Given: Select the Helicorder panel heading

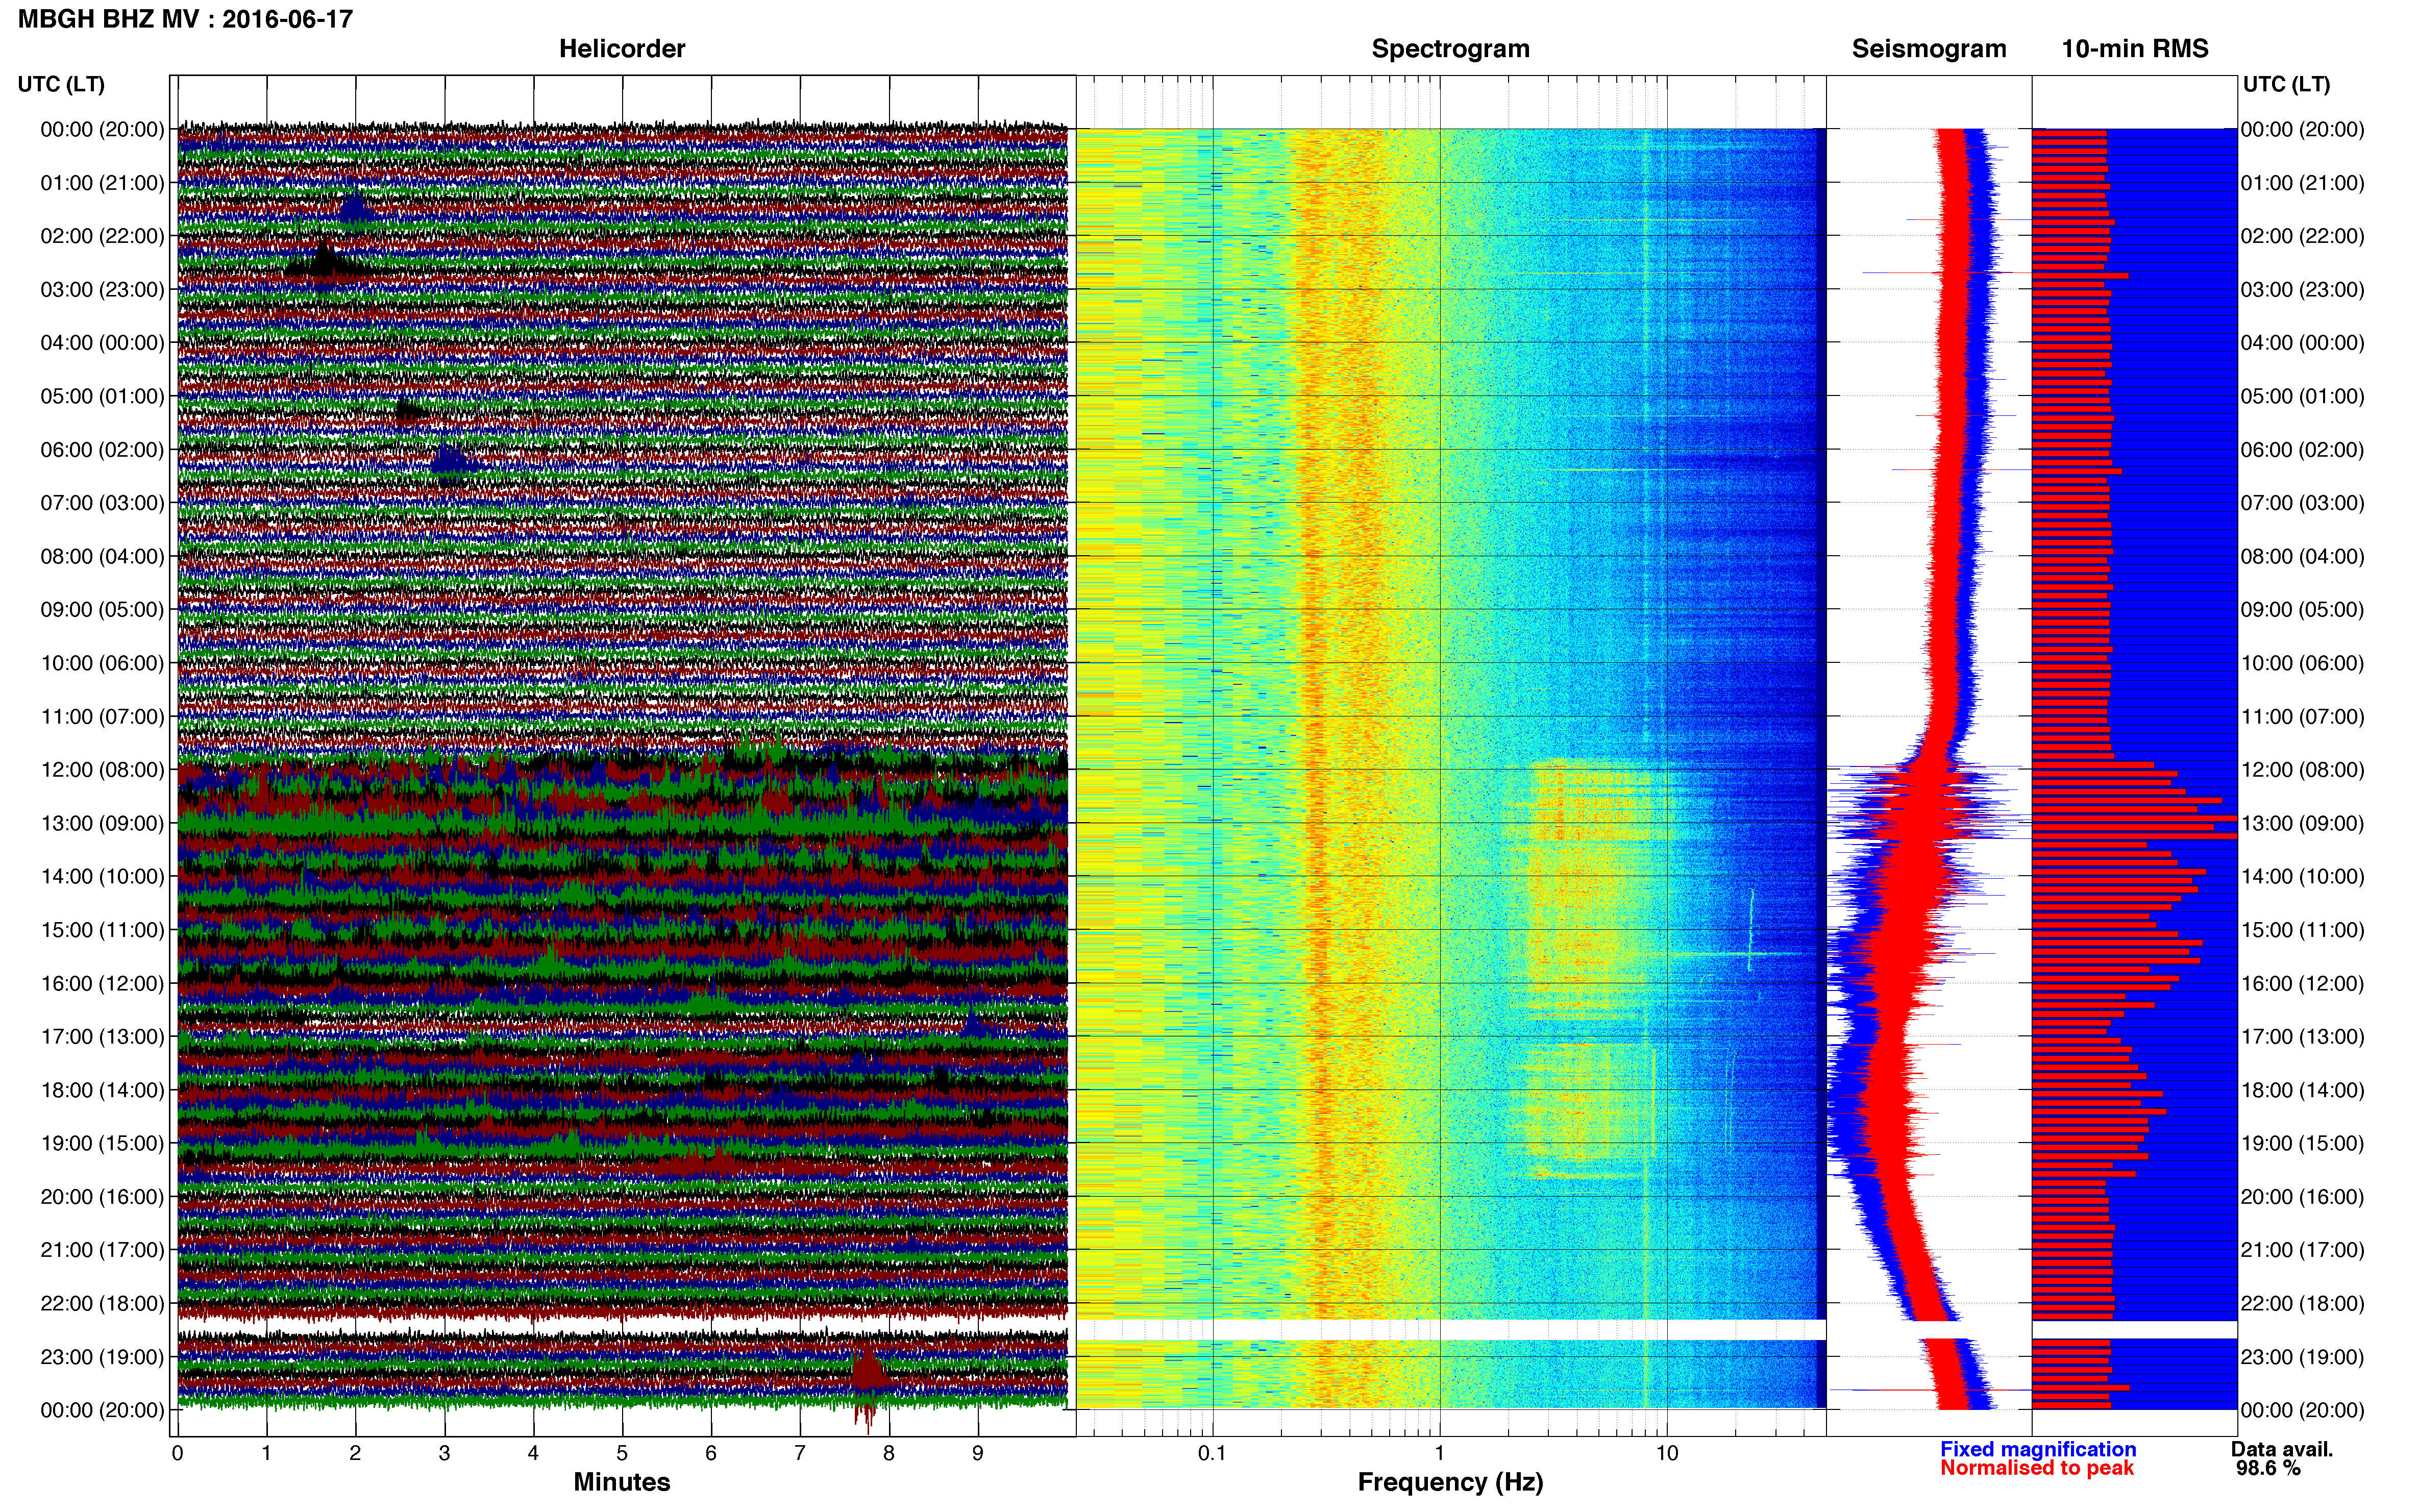Looking at the screenshot, I should pos(621,49).
